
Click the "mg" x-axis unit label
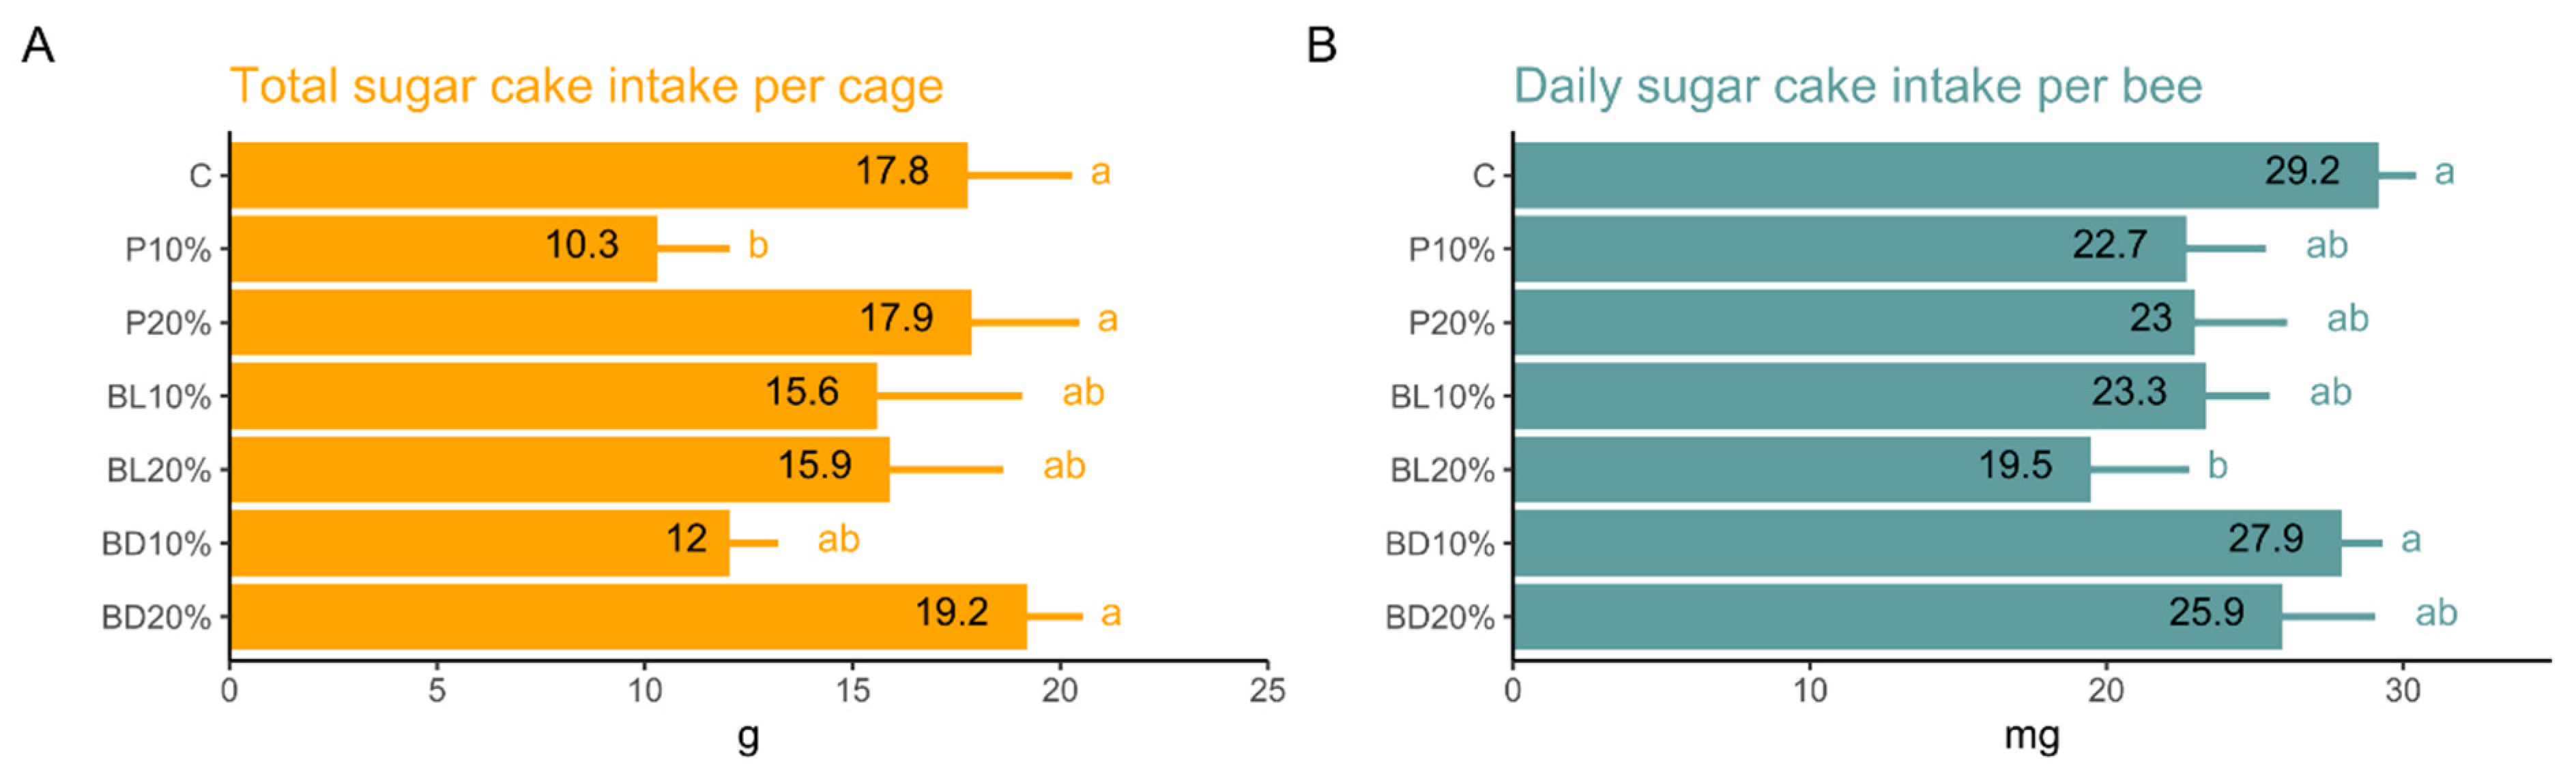tap(2031, 737)
